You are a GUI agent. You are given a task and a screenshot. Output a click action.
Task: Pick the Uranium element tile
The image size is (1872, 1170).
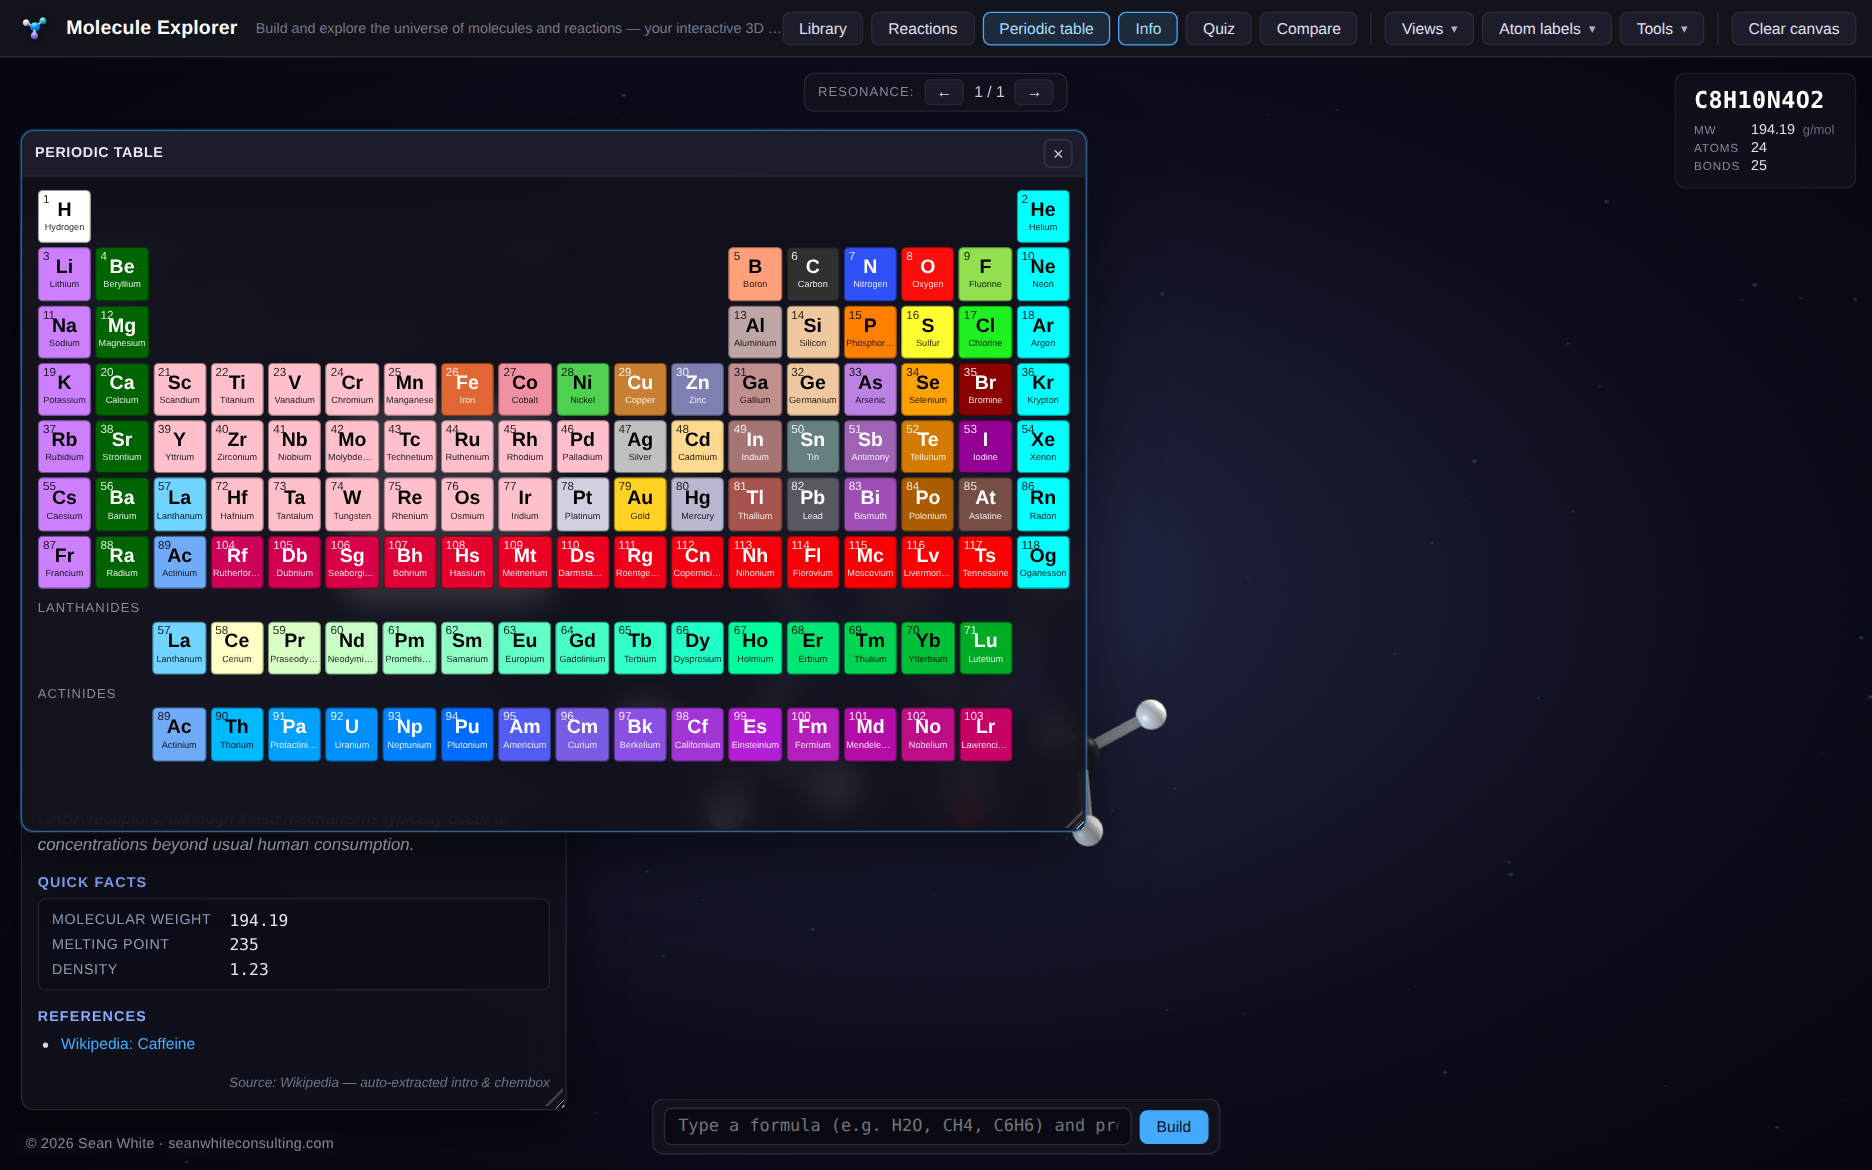point(352,734)
